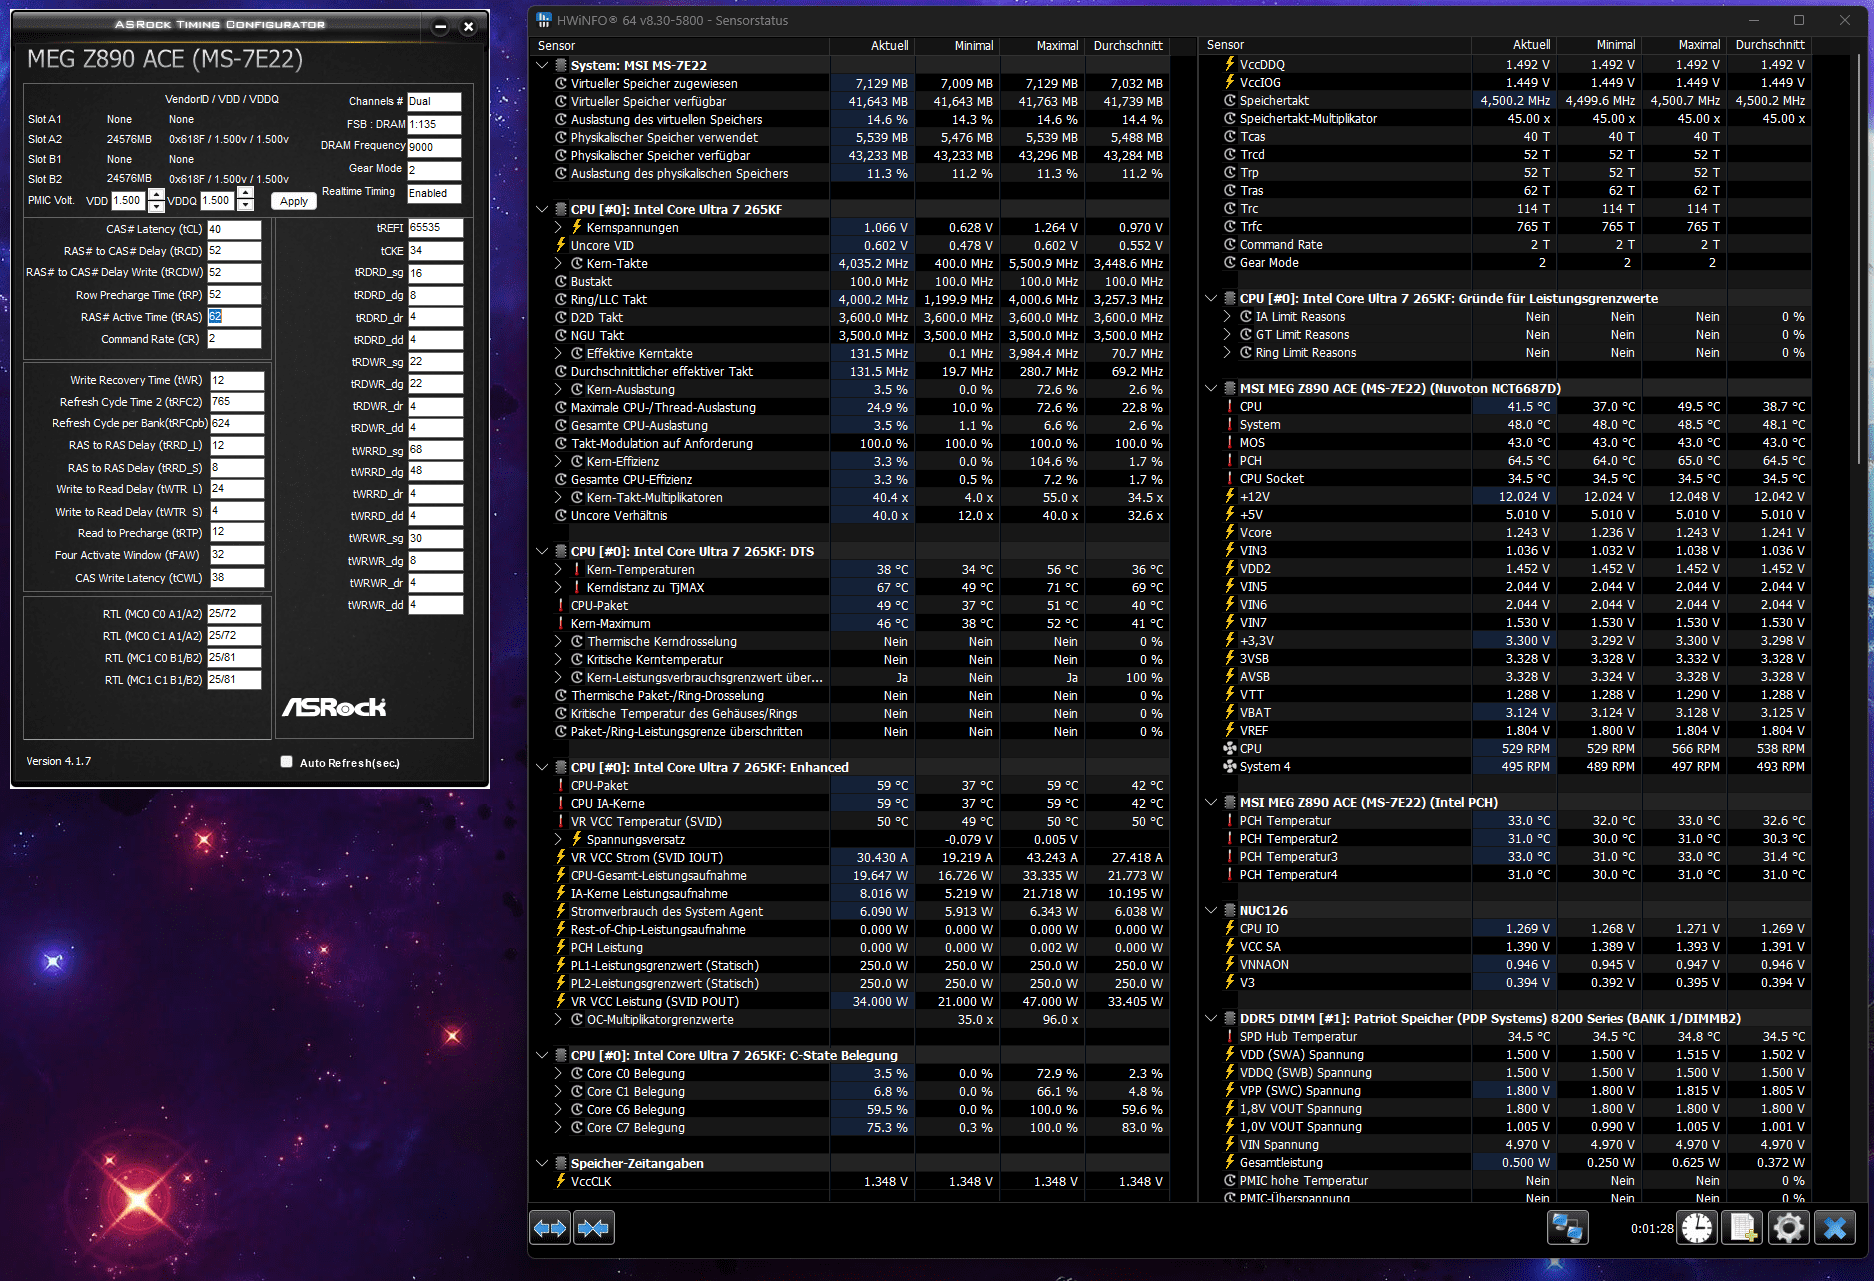
Task: Click the Refresh Cycle Time 2 (tRFC2) field
Action: click(236, 402)
